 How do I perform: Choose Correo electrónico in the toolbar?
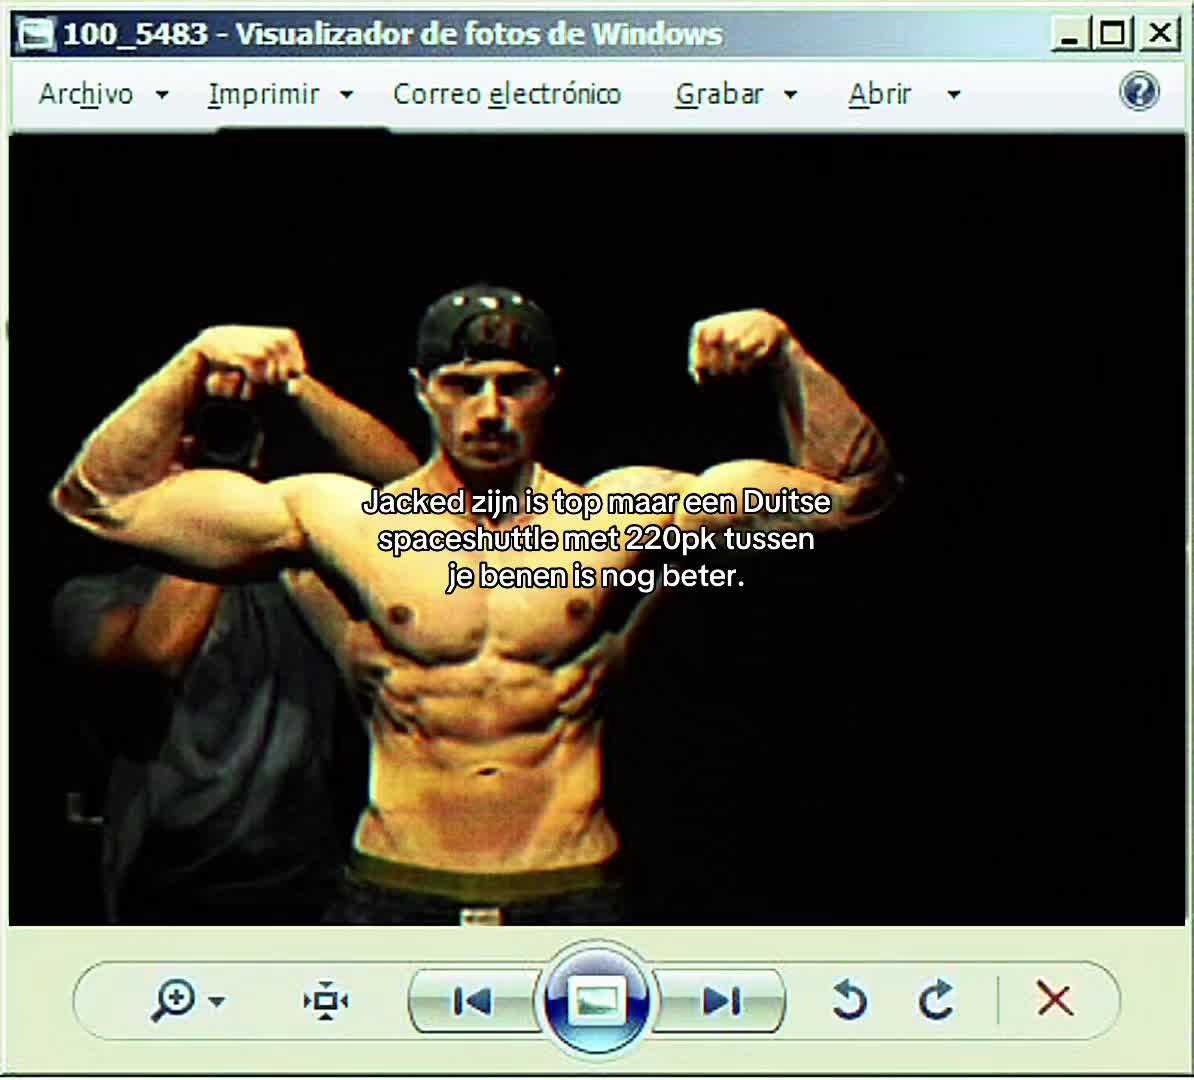point(507,94)
